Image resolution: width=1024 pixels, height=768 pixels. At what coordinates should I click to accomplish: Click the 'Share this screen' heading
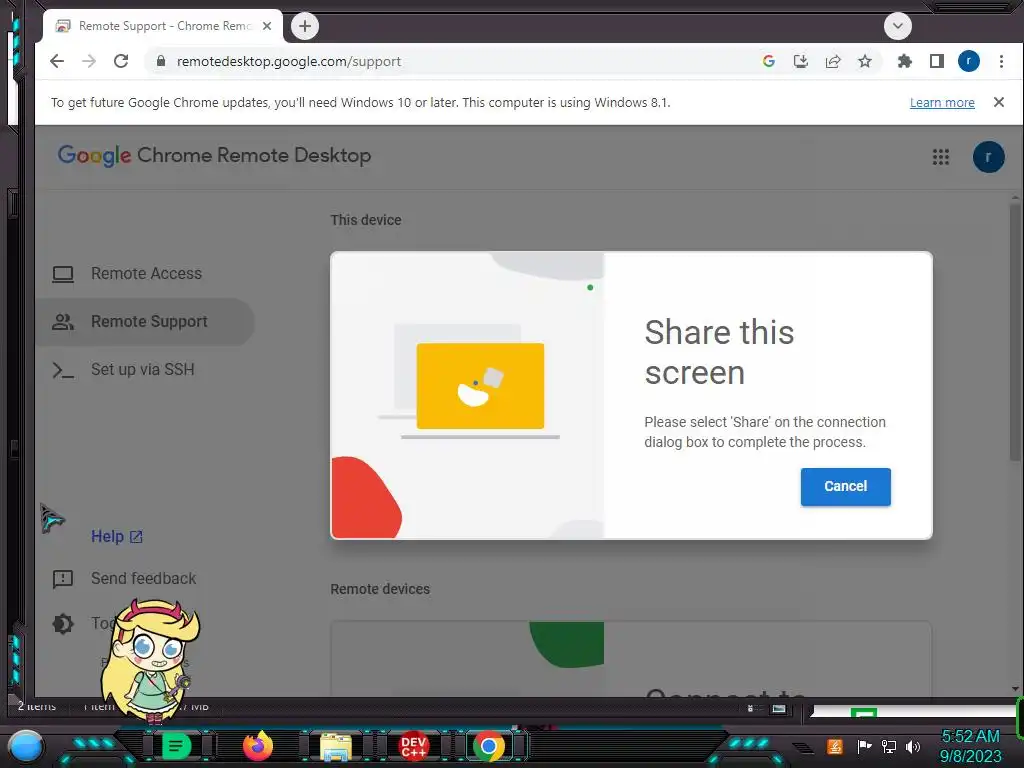tap(719, 352)
